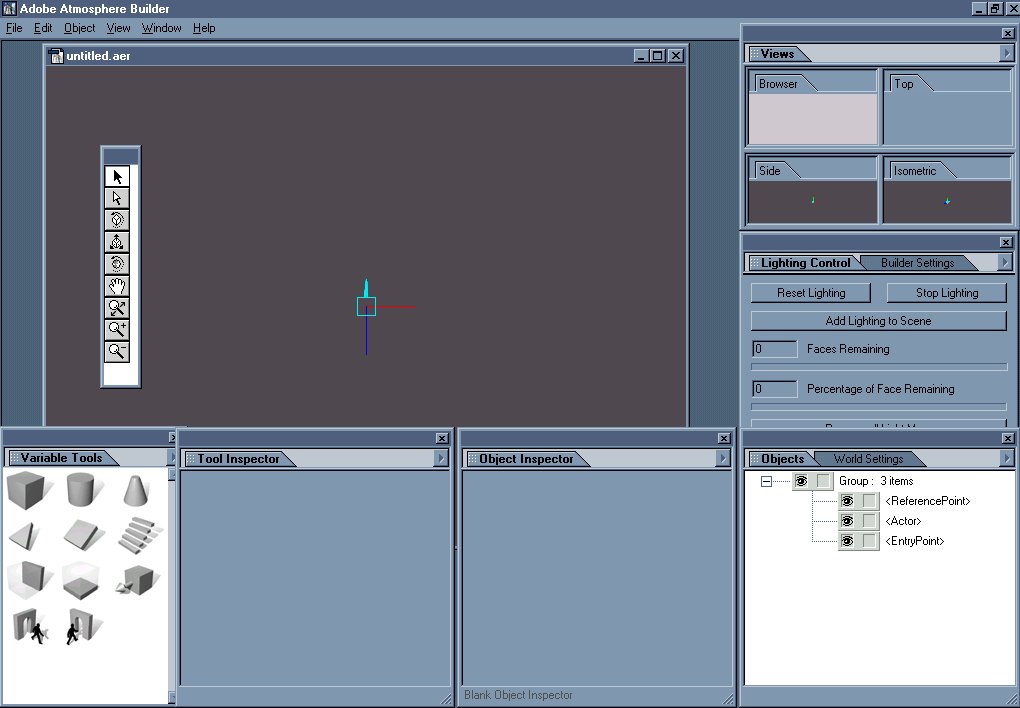Open the Window menu
Image resolution: width=1020 pixels, height=708 pixels.
click(161, 28)
